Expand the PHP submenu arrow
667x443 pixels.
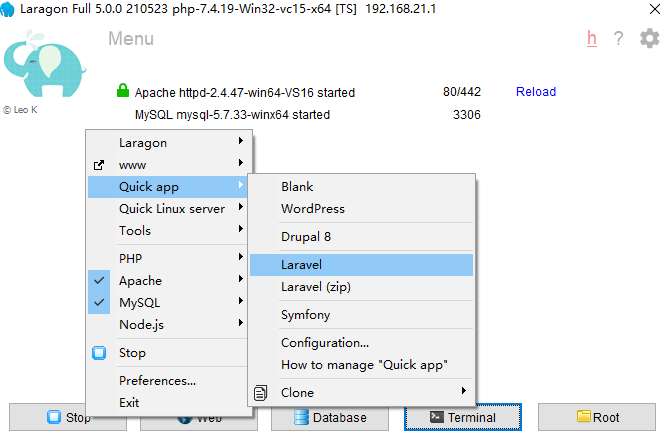pyautogui.click(x=241, y=257)
